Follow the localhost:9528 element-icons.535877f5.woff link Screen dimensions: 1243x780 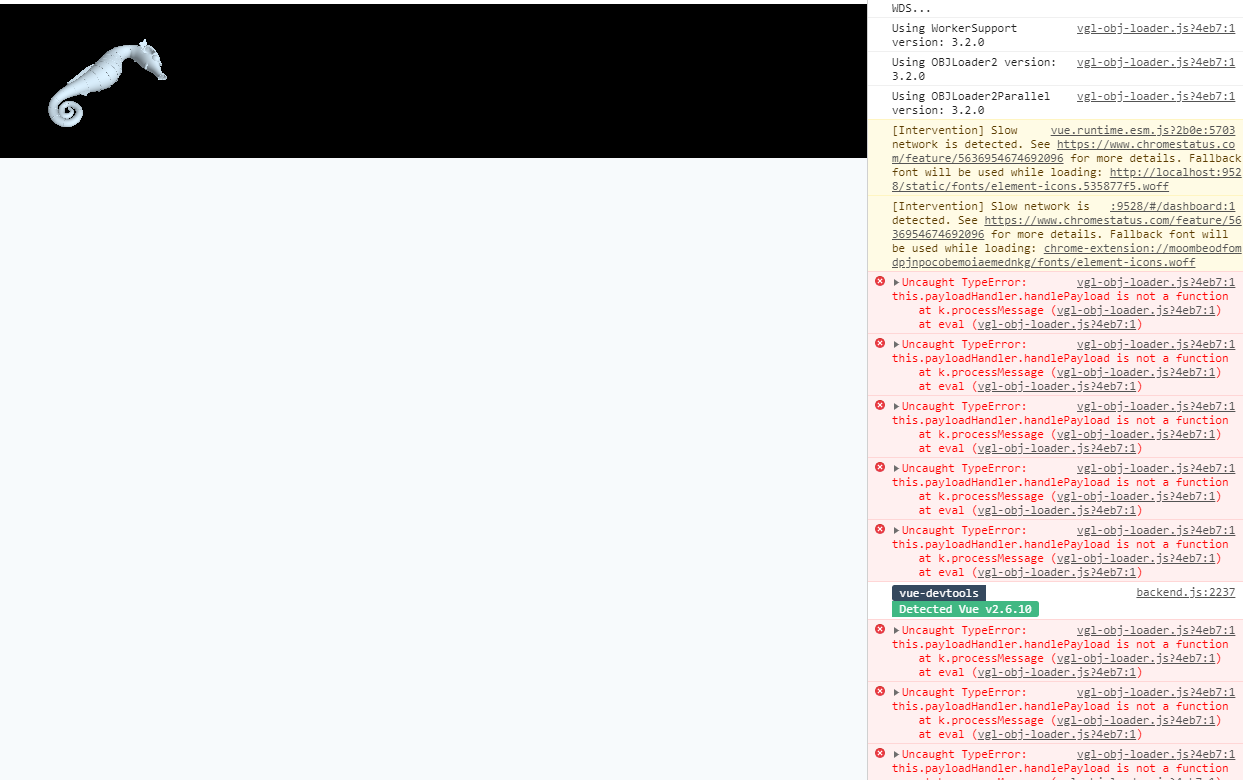[1066, 180]
